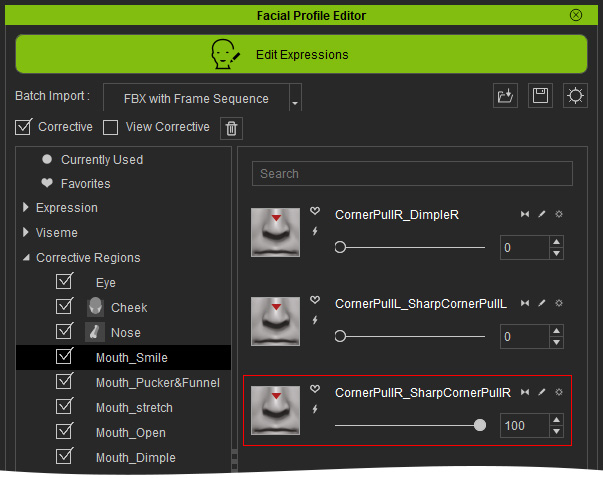Screen dimensions: 603x478
Task: Select the Favorites category
Action: (85, 184)
